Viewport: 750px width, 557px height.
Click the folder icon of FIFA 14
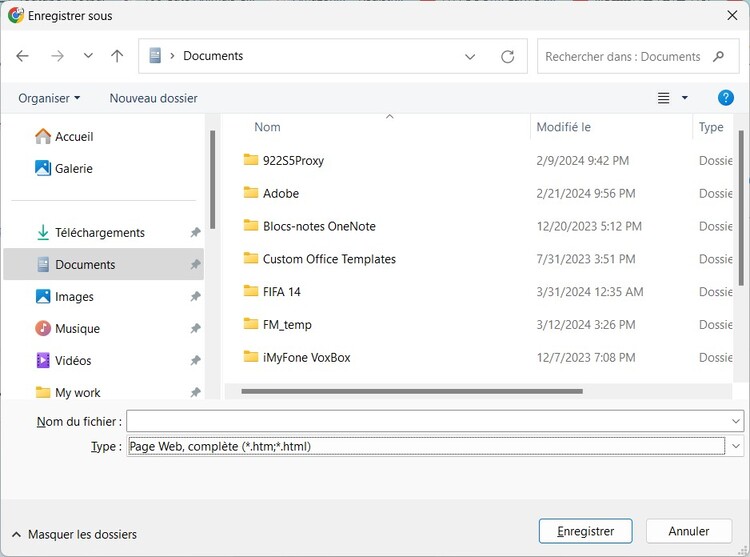click(251, 291)
